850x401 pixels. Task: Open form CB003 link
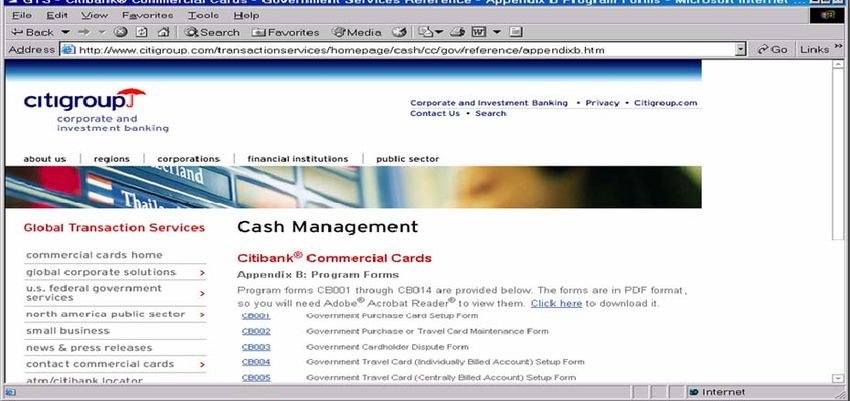pyautogui.click(x=256, y=347)
